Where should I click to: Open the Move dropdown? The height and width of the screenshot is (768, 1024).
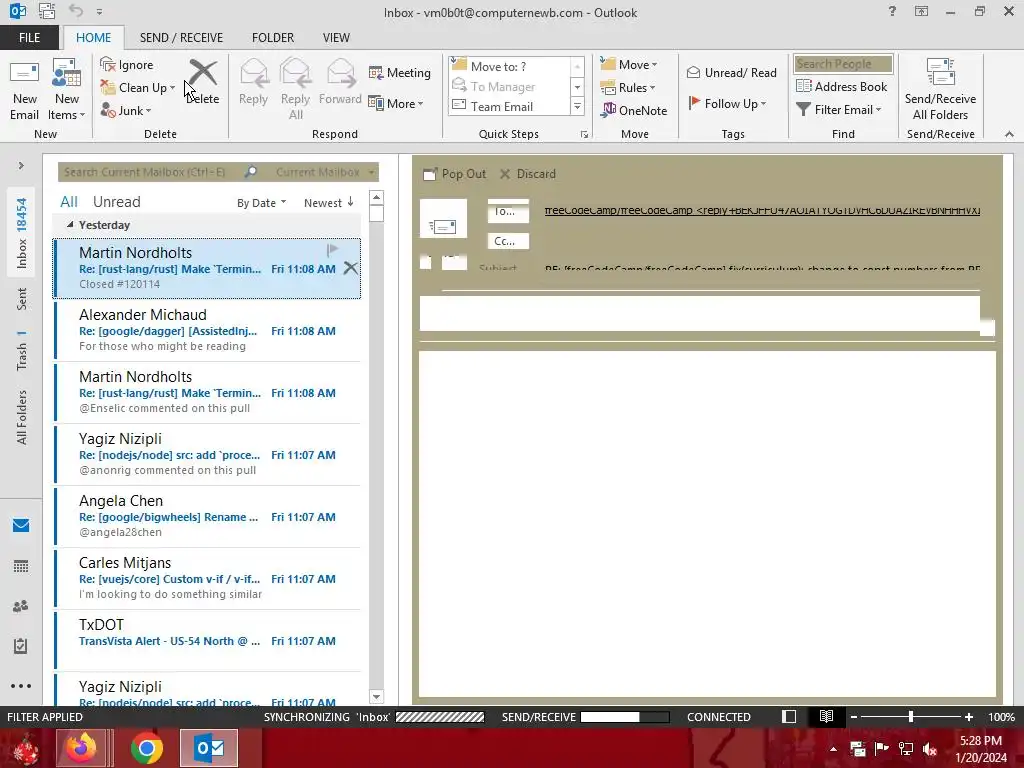point(629,65)
